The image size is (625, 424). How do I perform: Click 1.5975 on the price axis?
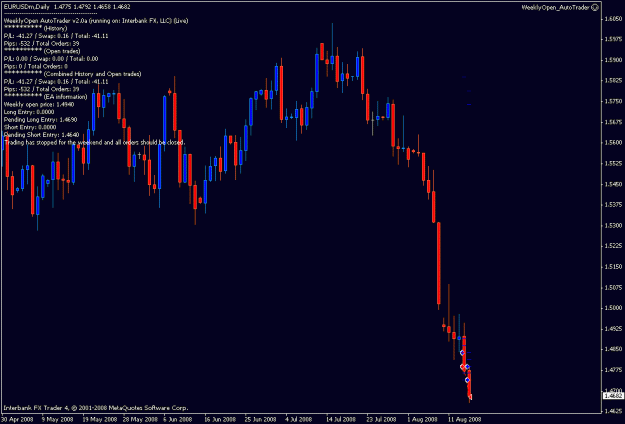tap(614, 39)
